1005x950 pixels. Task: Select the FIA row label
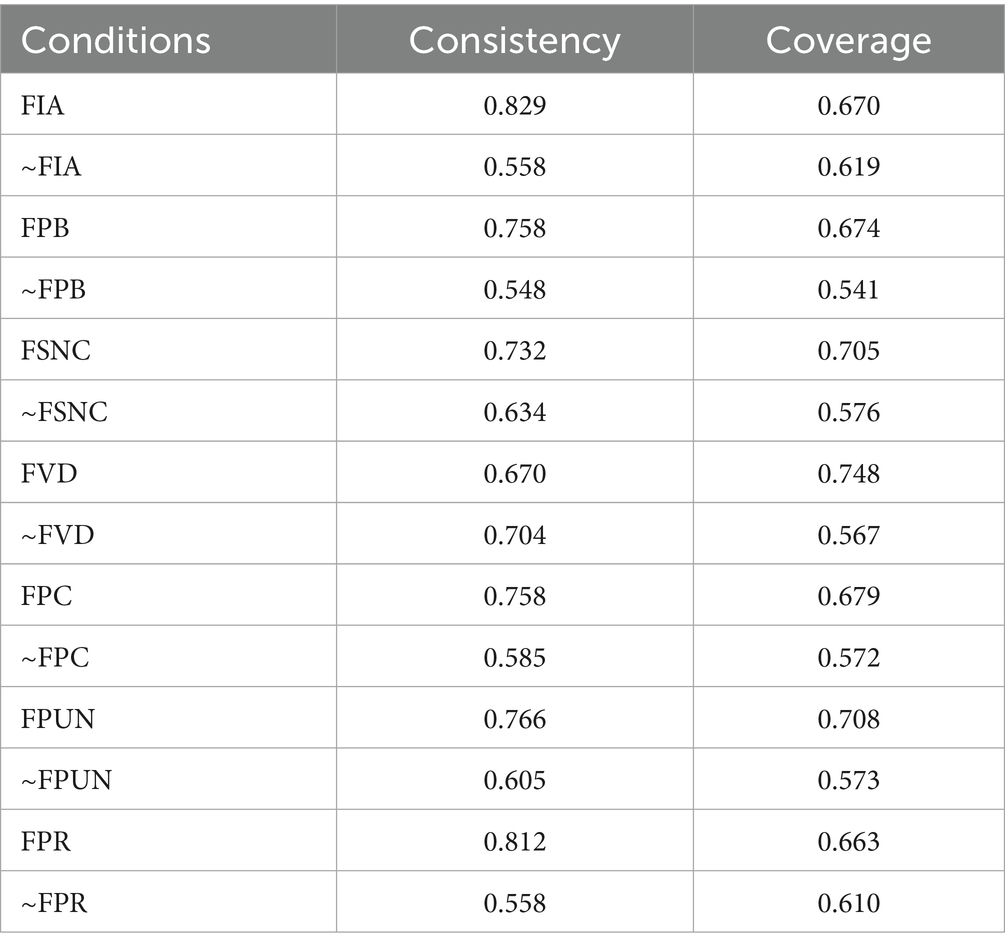tap(43, 105)
